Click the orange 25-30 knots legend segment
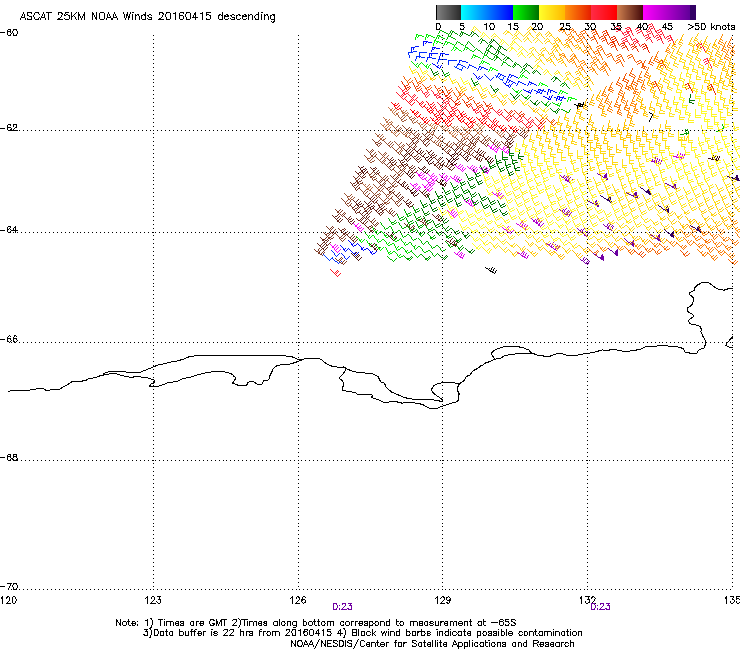The width and height of the screenshot is (740, 650). pos(578,12)
